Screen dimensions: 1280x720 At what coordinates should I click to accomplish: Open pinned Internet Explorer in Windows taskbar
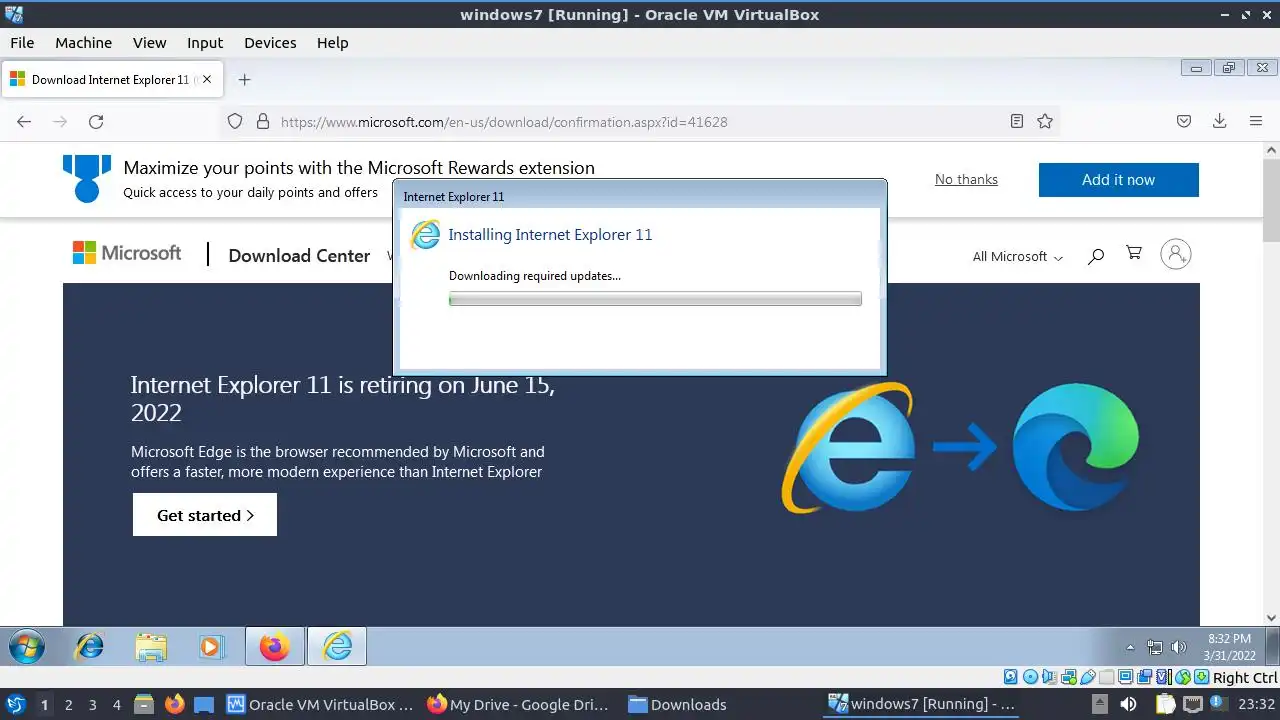click(x=90, y=647)
